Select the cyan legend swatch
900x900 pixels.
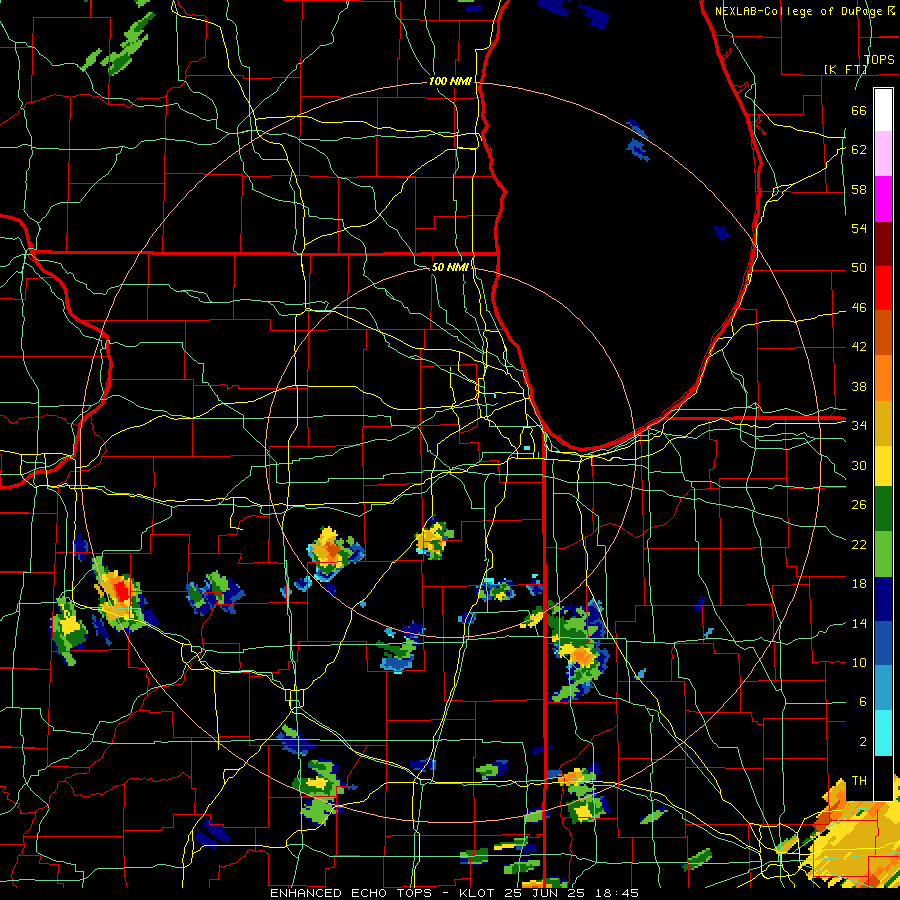click(883, 733)
